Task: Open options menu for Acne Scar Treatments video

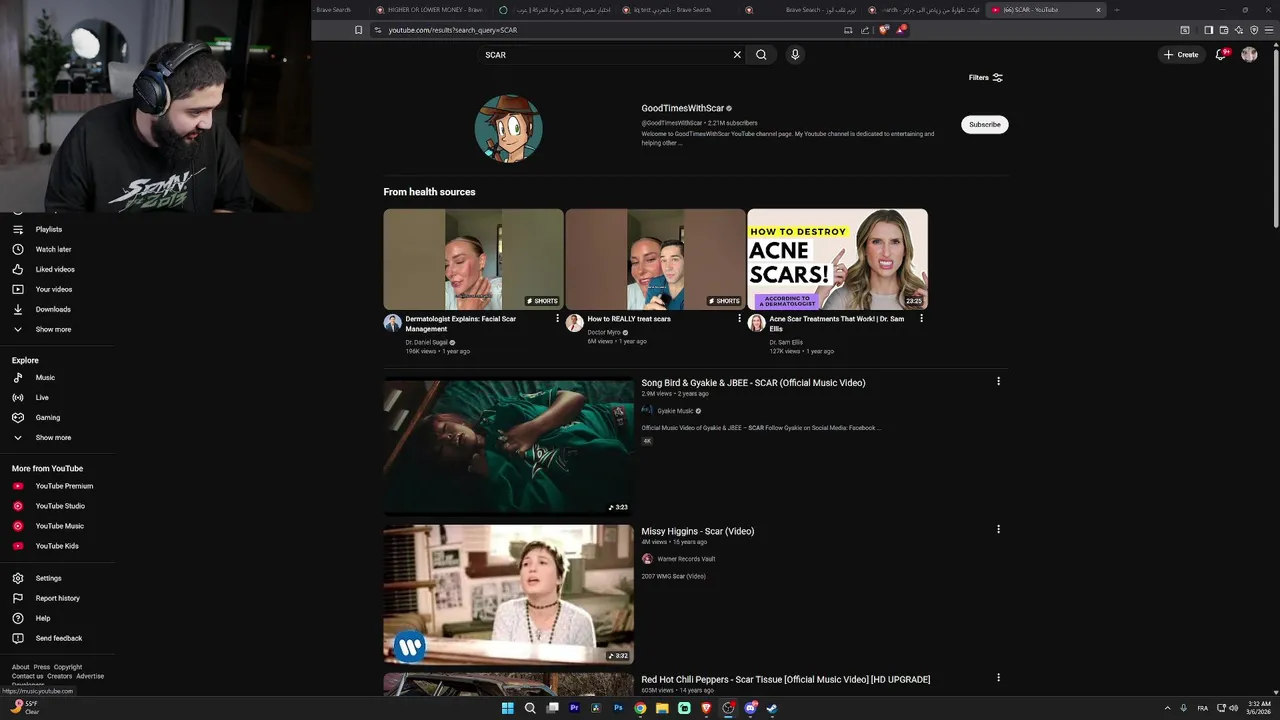Action: coord(921,319)
